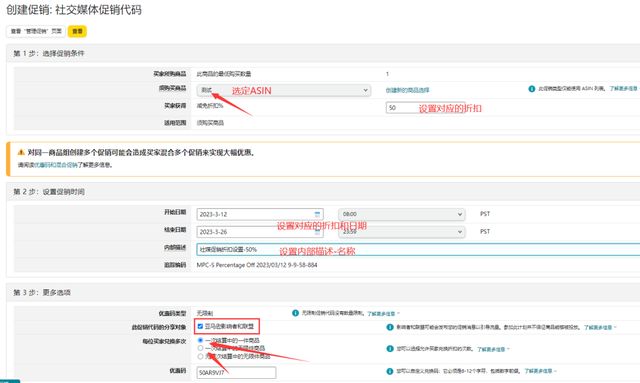Click the discount percentage field showing 50
The image size is (640, 383).
(425, 108)
